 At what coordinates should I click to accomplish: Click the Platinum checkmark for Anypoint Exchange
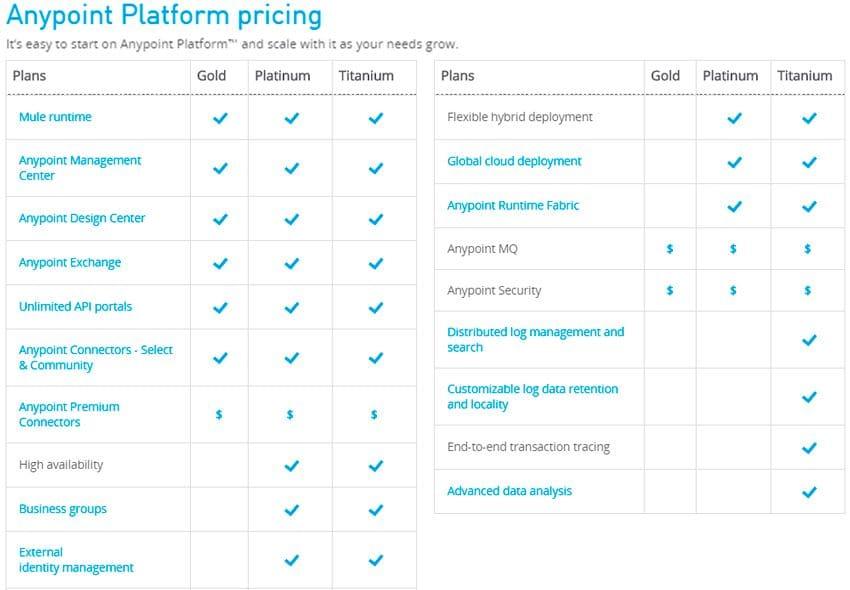291,264
